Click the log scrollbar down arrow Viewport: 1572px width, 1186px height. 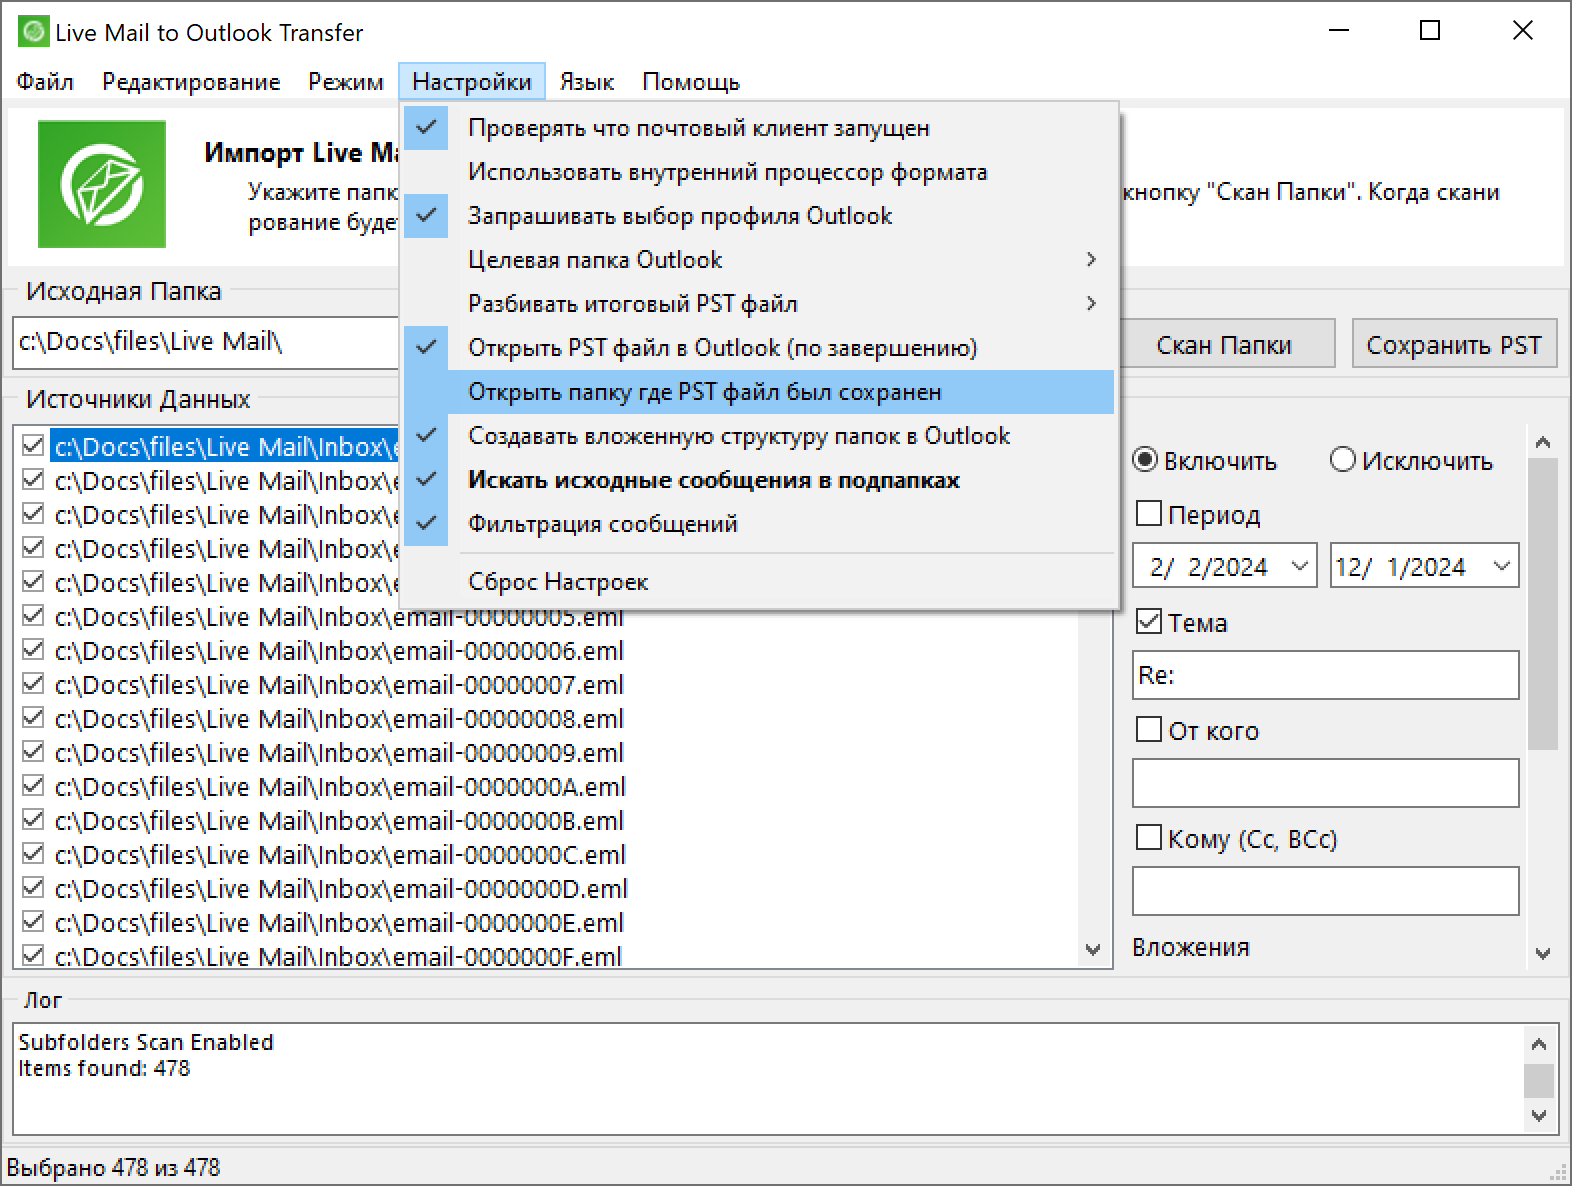pos(1539,1115)
